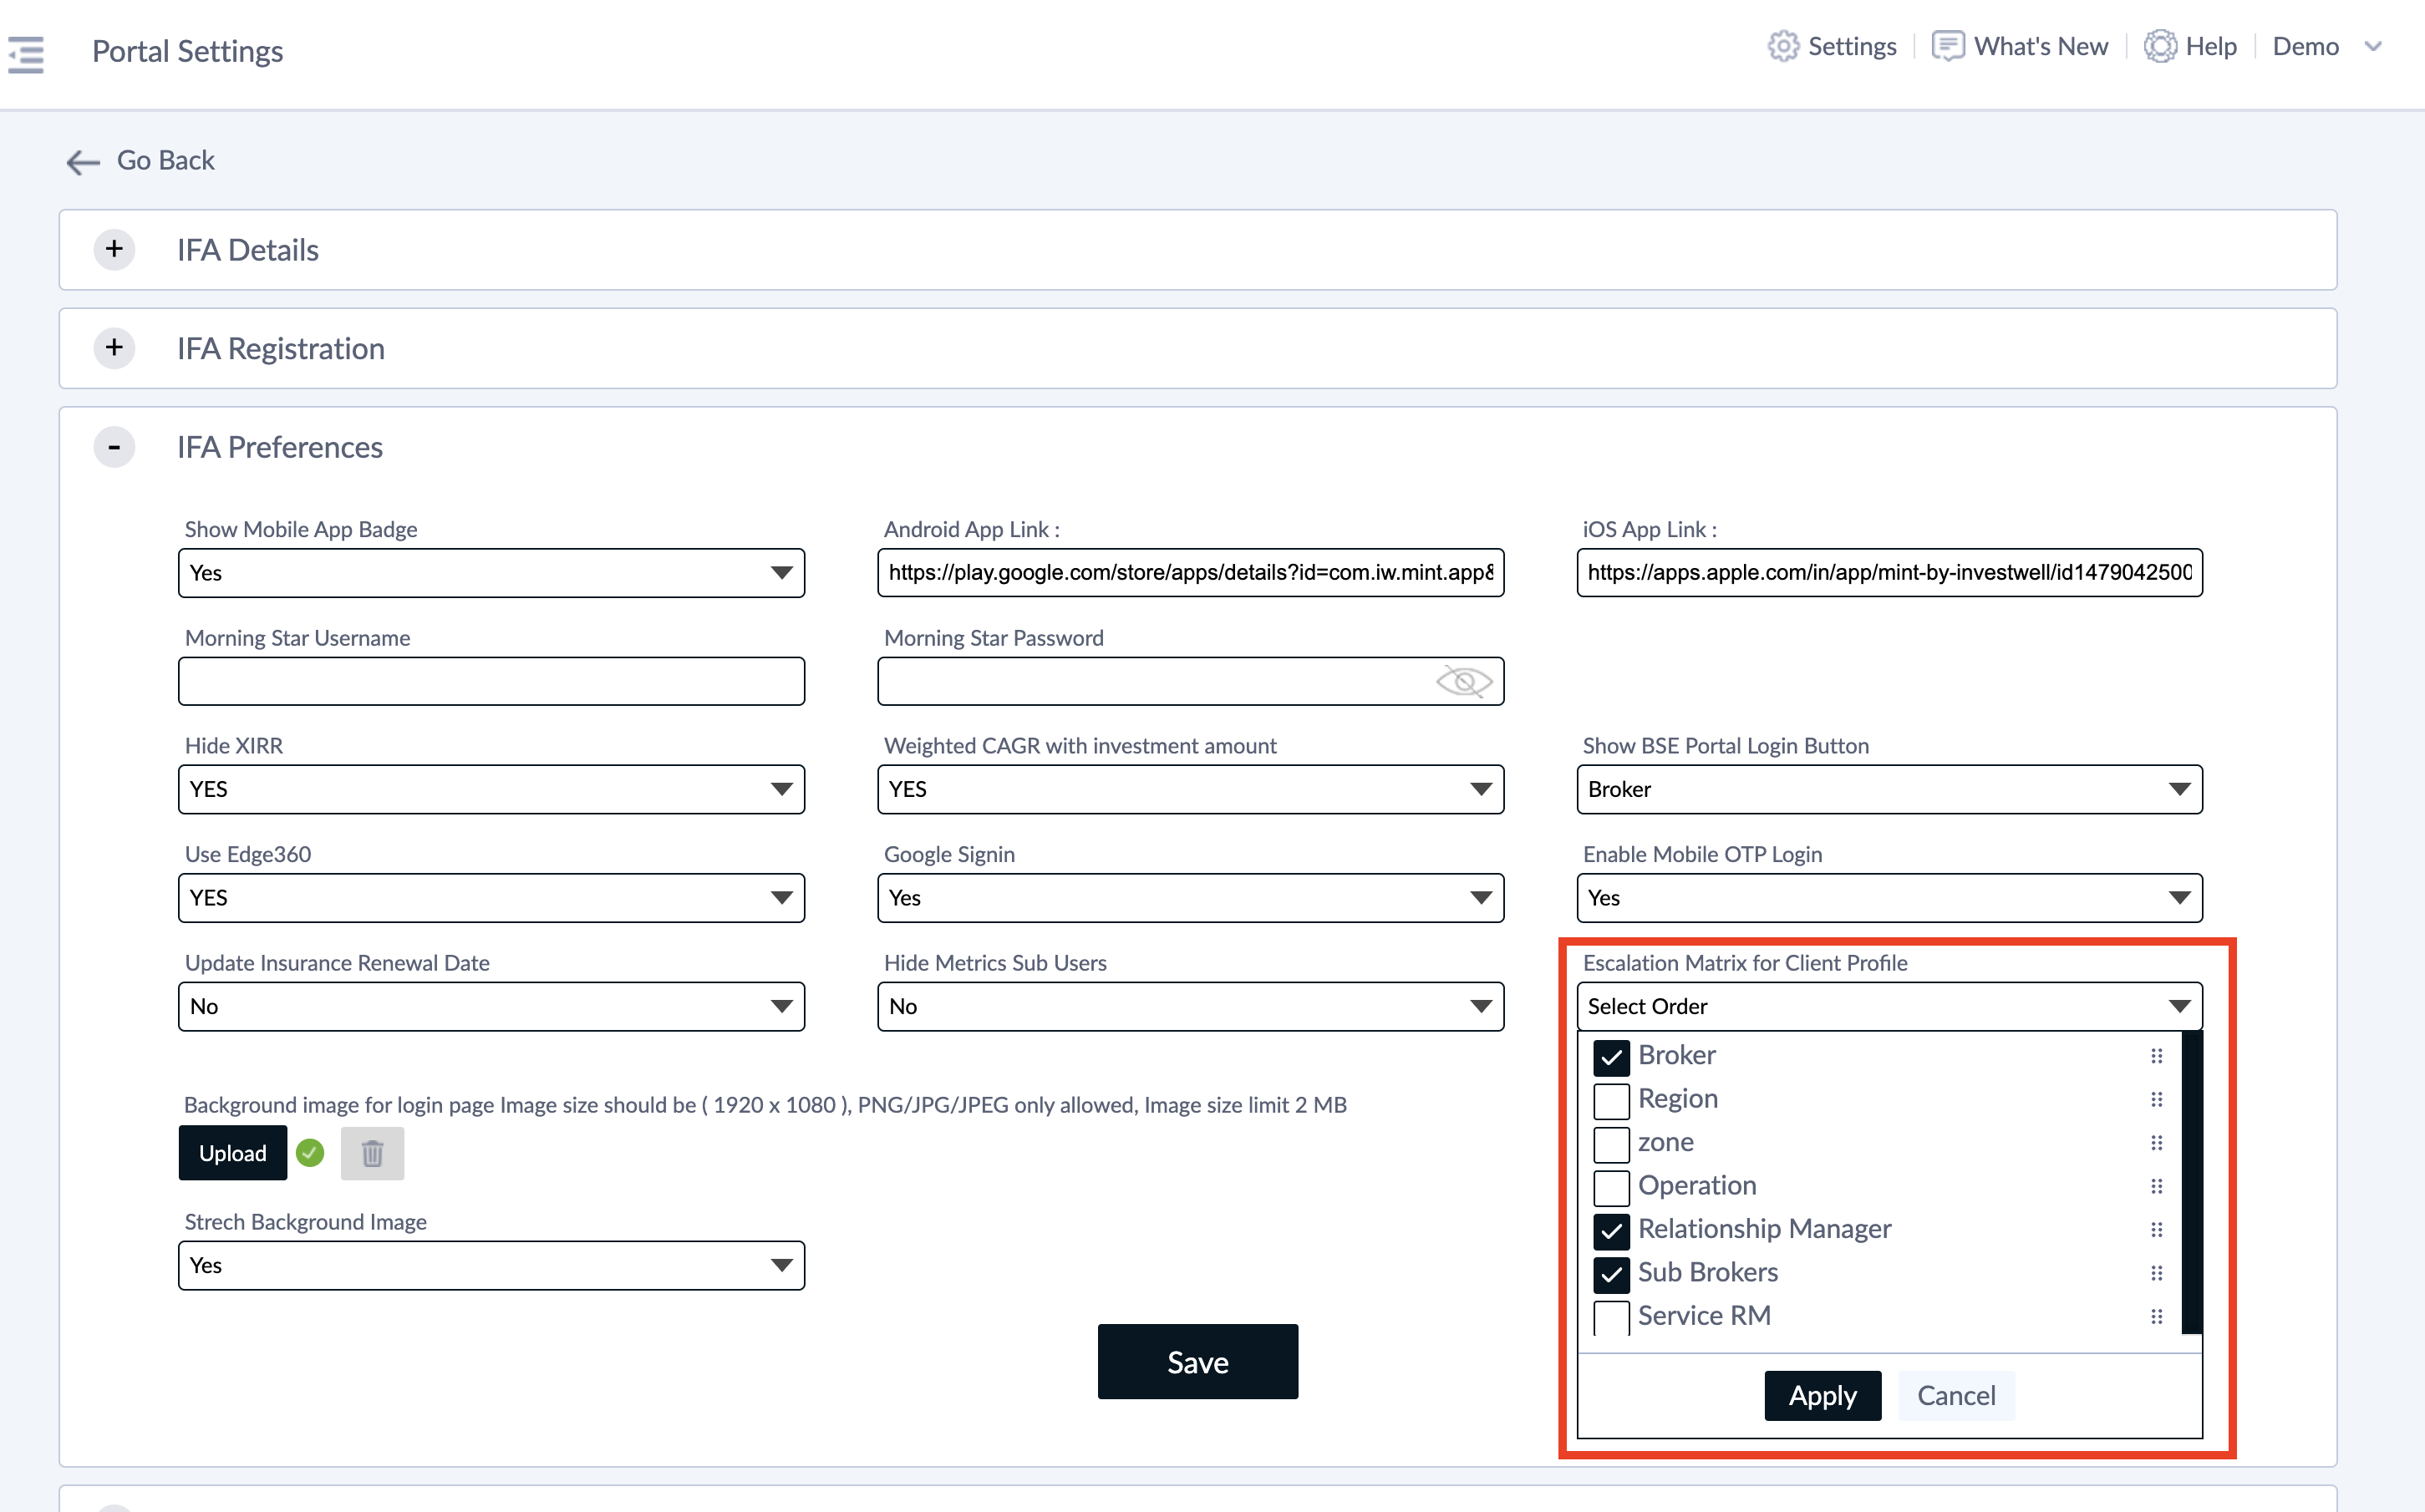Screen dimensions: 2425x1512
Task: Click the Help lifebuoy icon
Action: click(x=2160, y=46)
